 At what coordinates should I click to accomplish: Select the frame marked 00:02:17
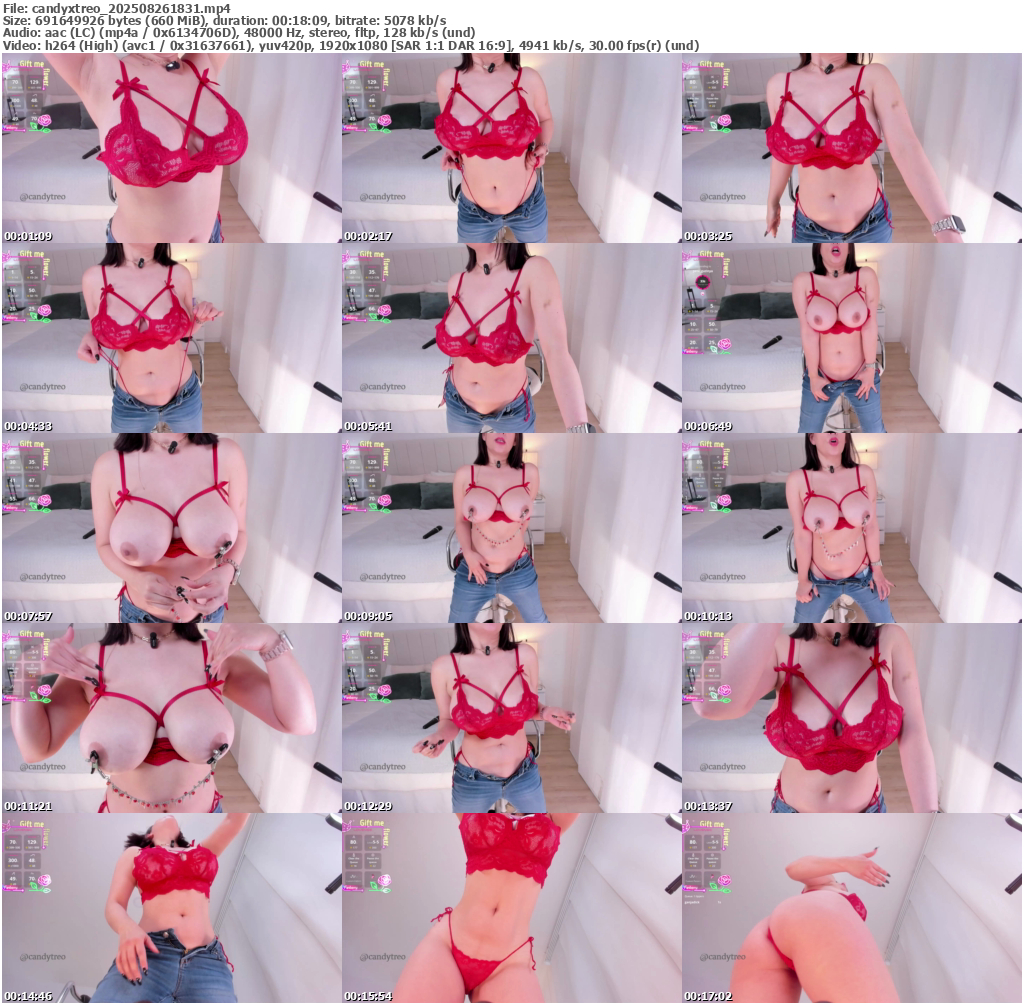[x=510, y=148]
